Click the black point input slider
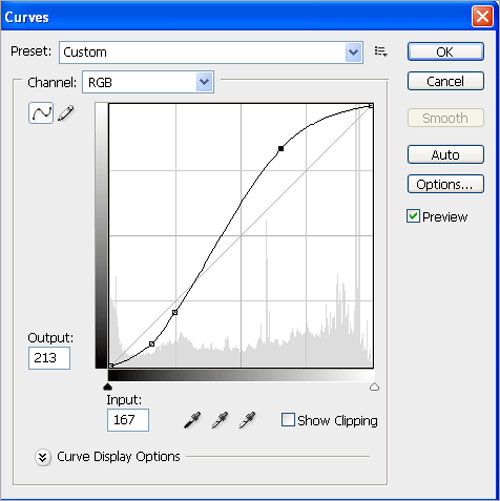The height and width of the screenshot is (501, 500). coord(107,387)
